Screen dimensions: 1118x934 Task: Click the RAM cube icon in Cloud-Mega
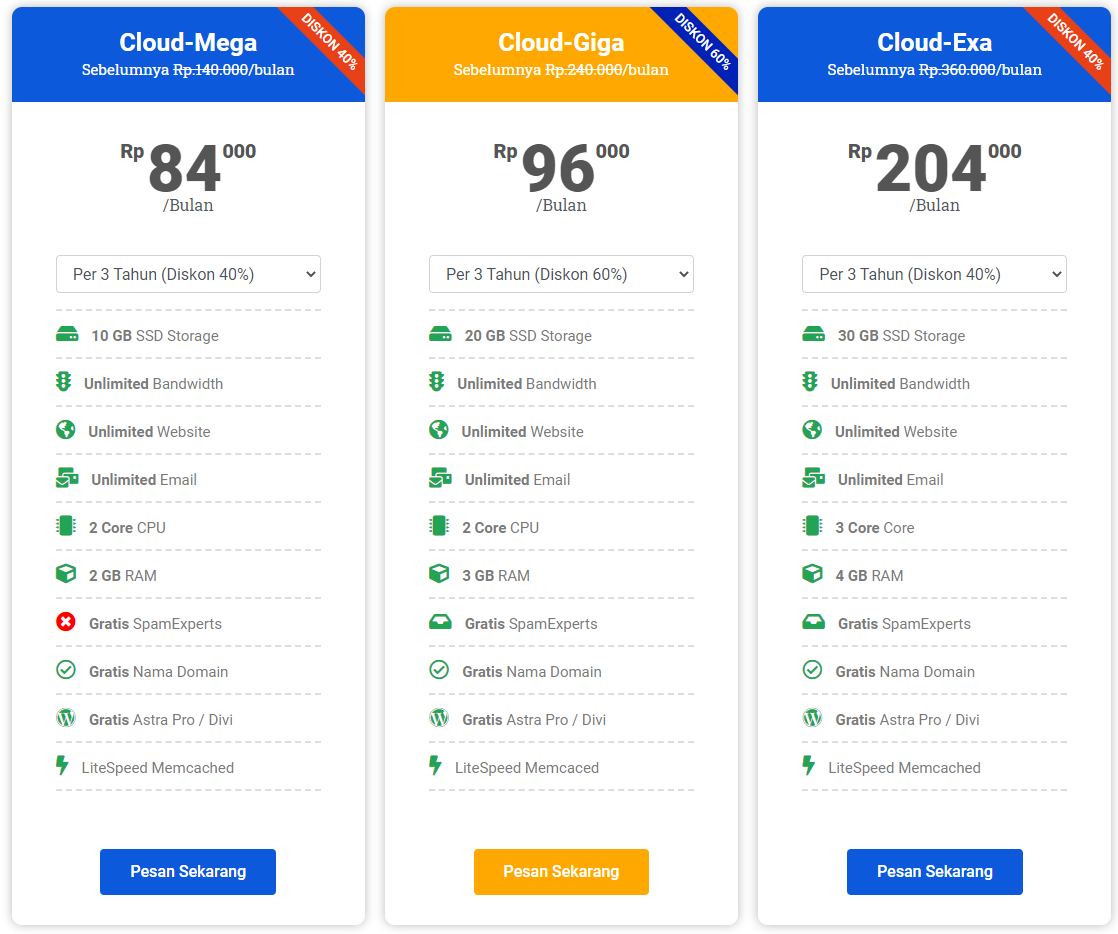pyautogui.click(x=66, y=574)
